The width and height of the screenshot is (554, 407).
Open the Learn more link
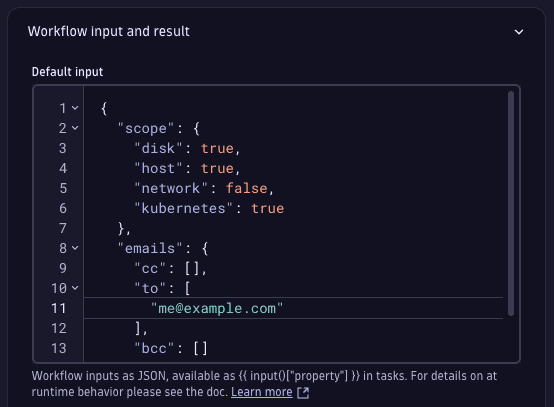click(x=262, y=392)
